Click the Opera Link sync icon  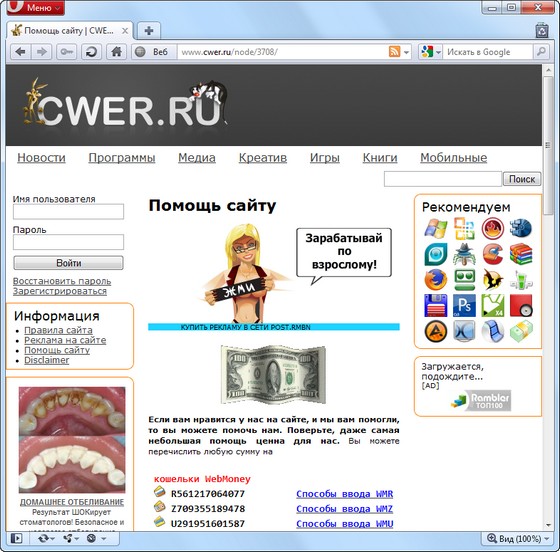pos(43,538)
